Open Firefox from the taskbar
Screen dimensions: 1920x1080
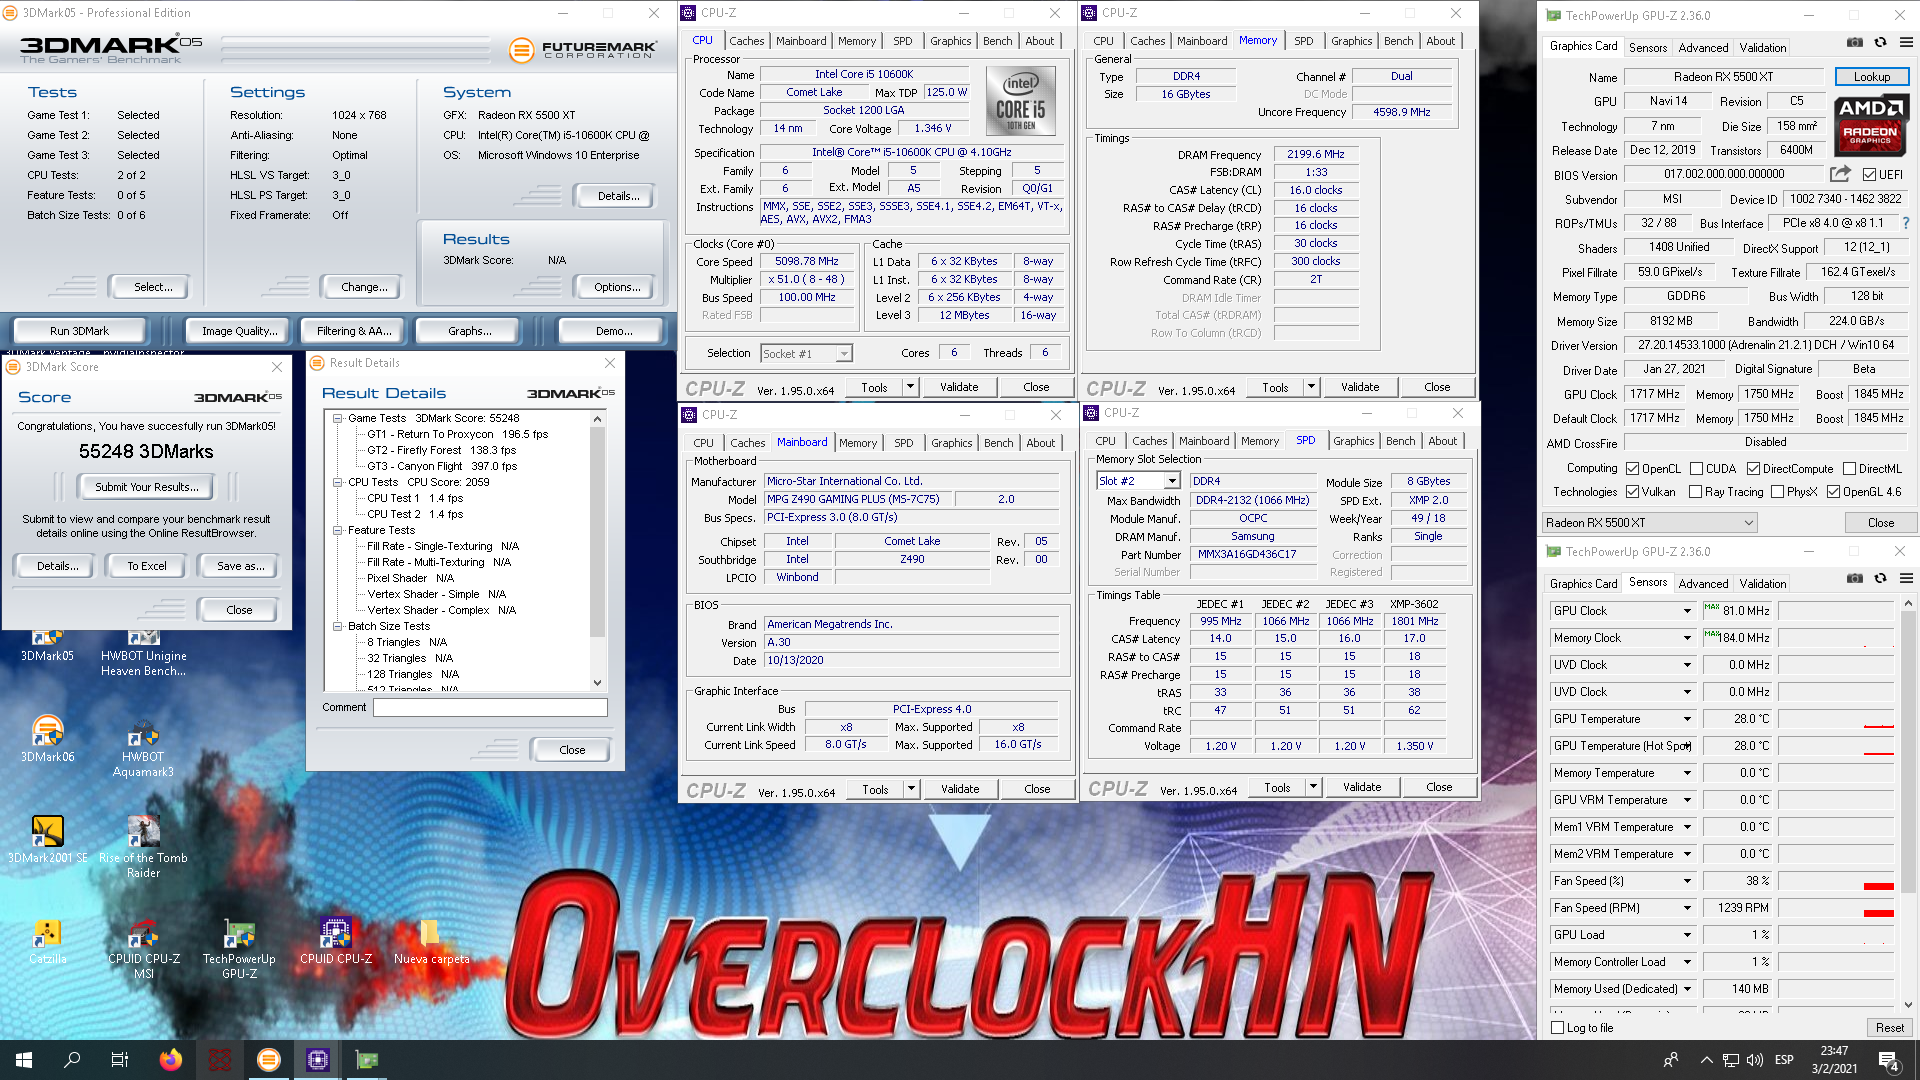tap(171, 1060)
